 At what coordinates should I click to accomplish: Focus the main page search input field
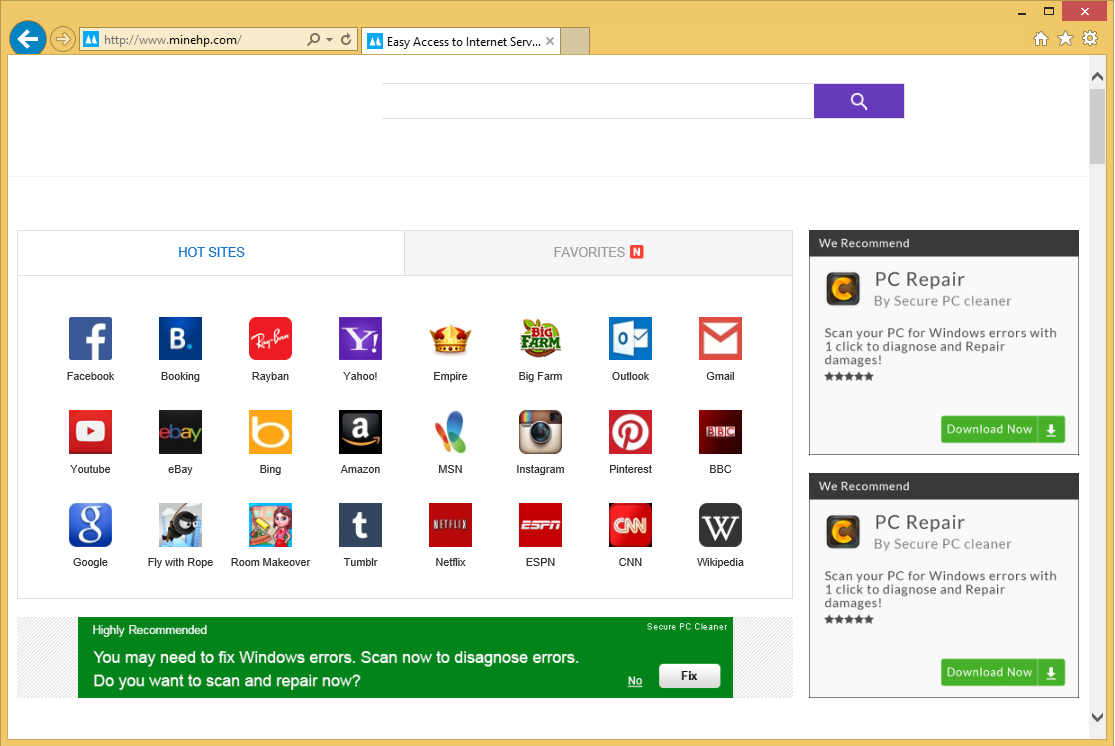597,101
